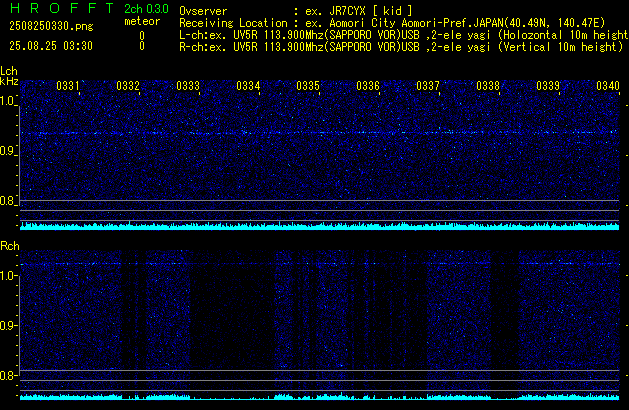Click the 0.8 frequency label in Rch

(7, 375)
